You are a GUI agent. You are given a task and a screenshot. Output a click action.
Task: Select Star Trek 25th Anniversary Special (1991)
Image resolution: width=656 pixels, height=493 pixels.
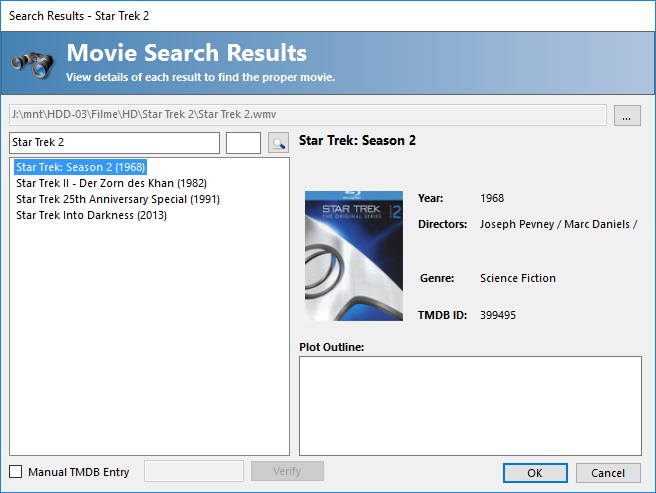coord(118,199)
